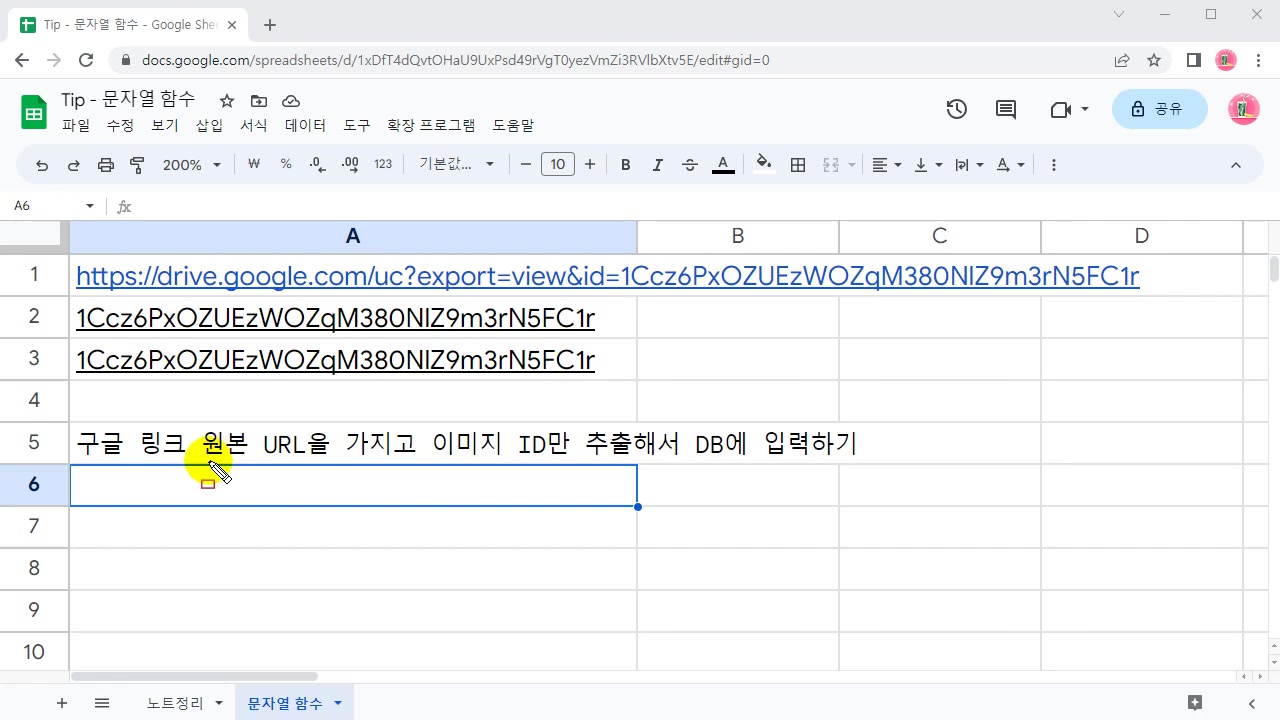Add a new sheet with the plus icon

tap(61, 703)
